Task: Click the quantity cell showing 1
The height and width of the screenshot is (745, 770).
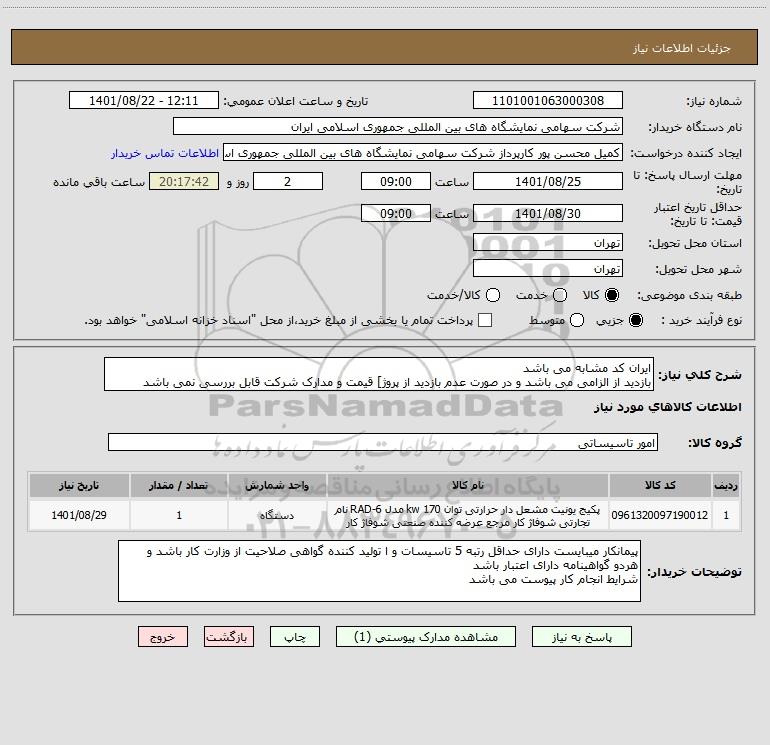Action: (x=179, y=515)
